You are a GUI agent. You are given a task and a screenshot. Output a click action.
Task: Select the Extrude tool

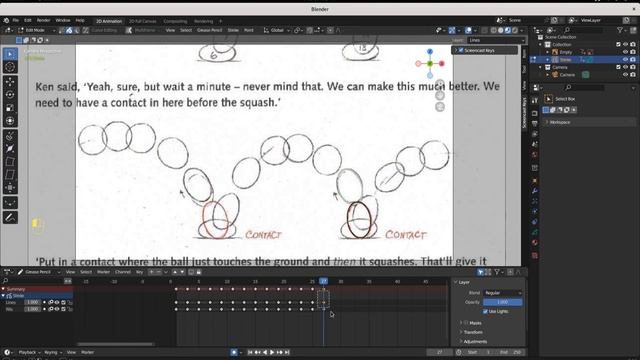(10, 136)
